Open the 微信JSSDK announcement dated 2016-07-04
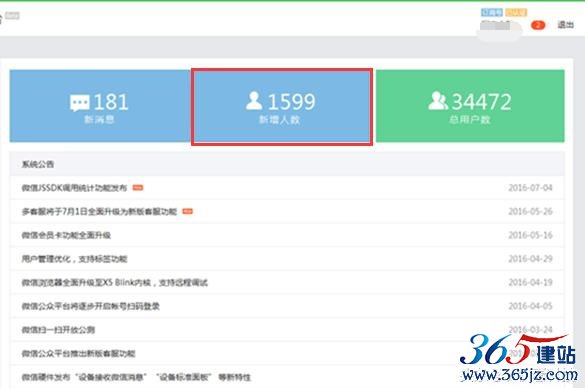The width and height of the screenshot is (585, 388). 75,188
